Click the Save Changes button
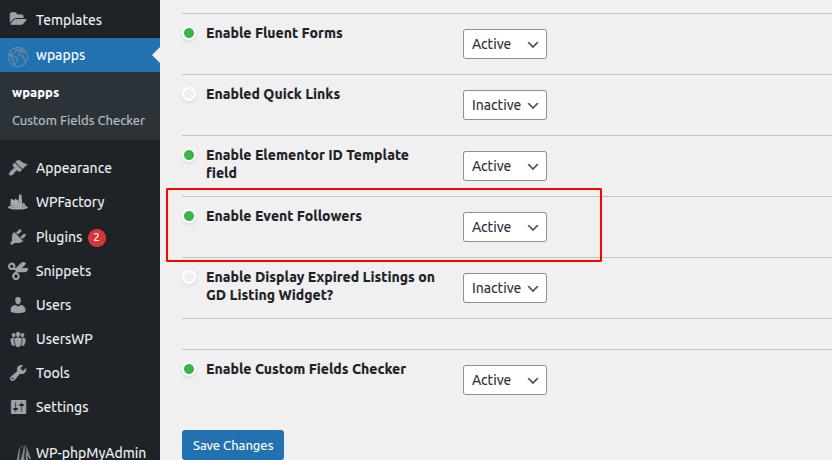The width and height of the screenshot is (832, 460). click(233, 445)
